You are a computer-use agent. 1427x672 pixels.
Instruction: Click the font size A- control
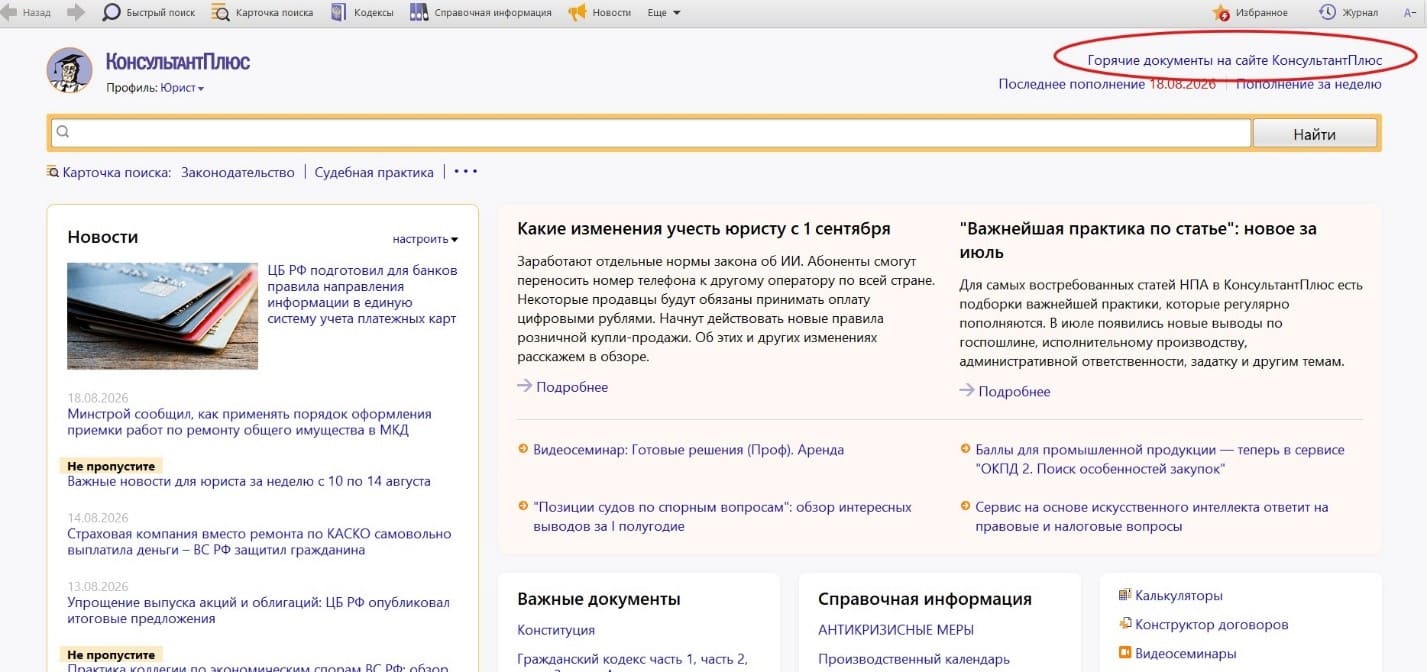pyautogui.click(x=1410, y=13)
